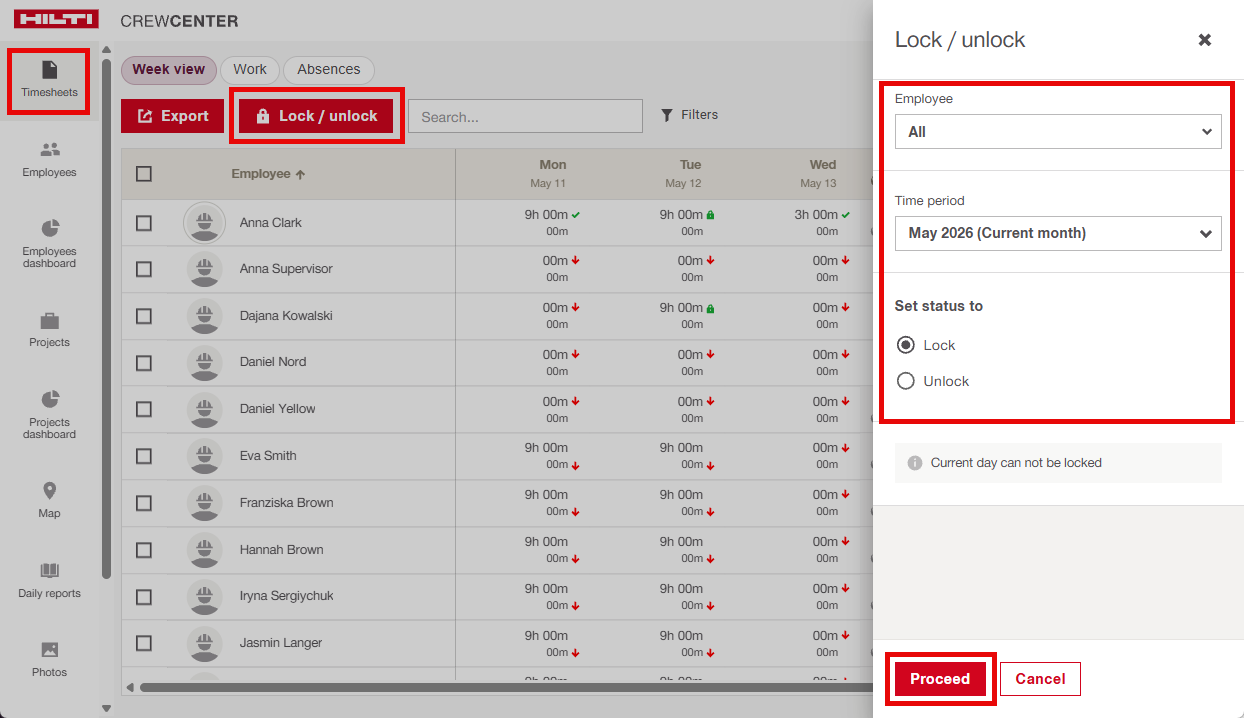Viewport: 1244px width, 718px height.
Task: Click the Export button
Action: (x=173, y=116)
